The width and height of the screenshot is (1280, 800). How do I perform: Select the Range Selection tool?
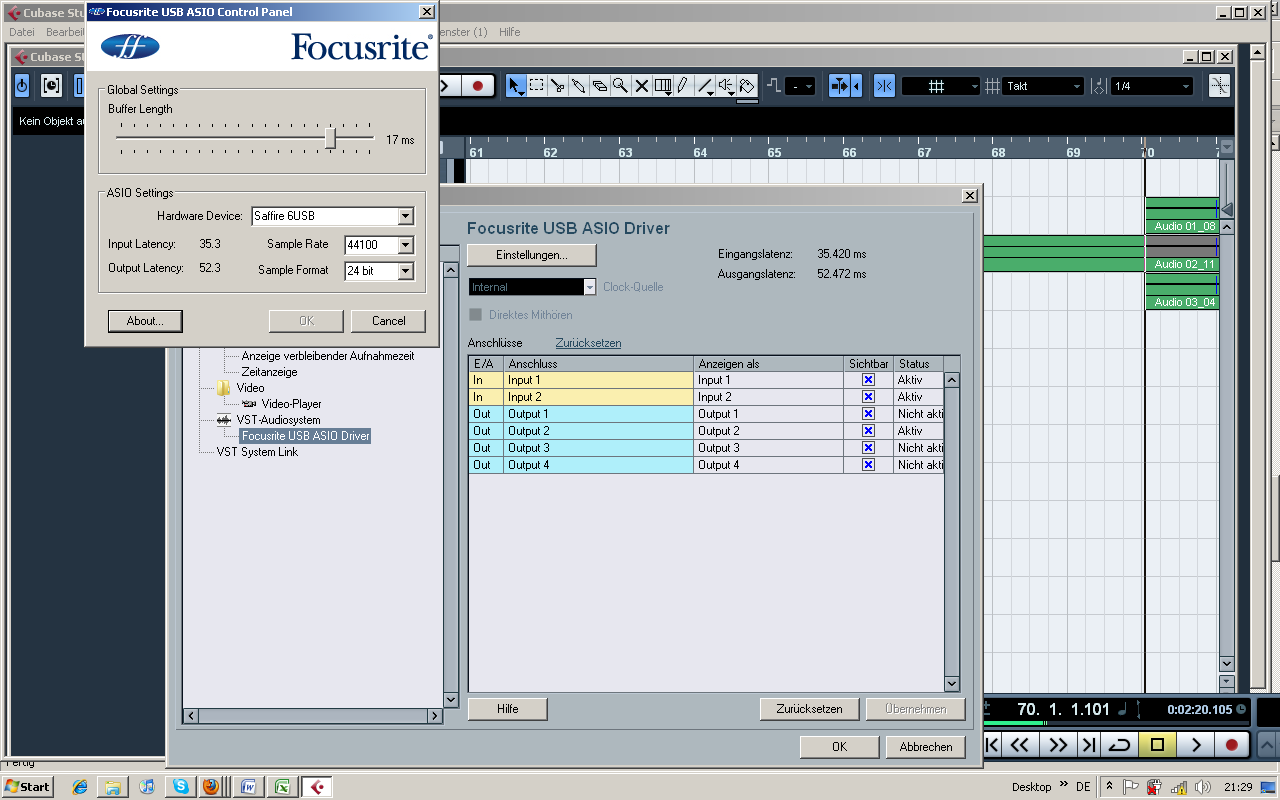537,86
